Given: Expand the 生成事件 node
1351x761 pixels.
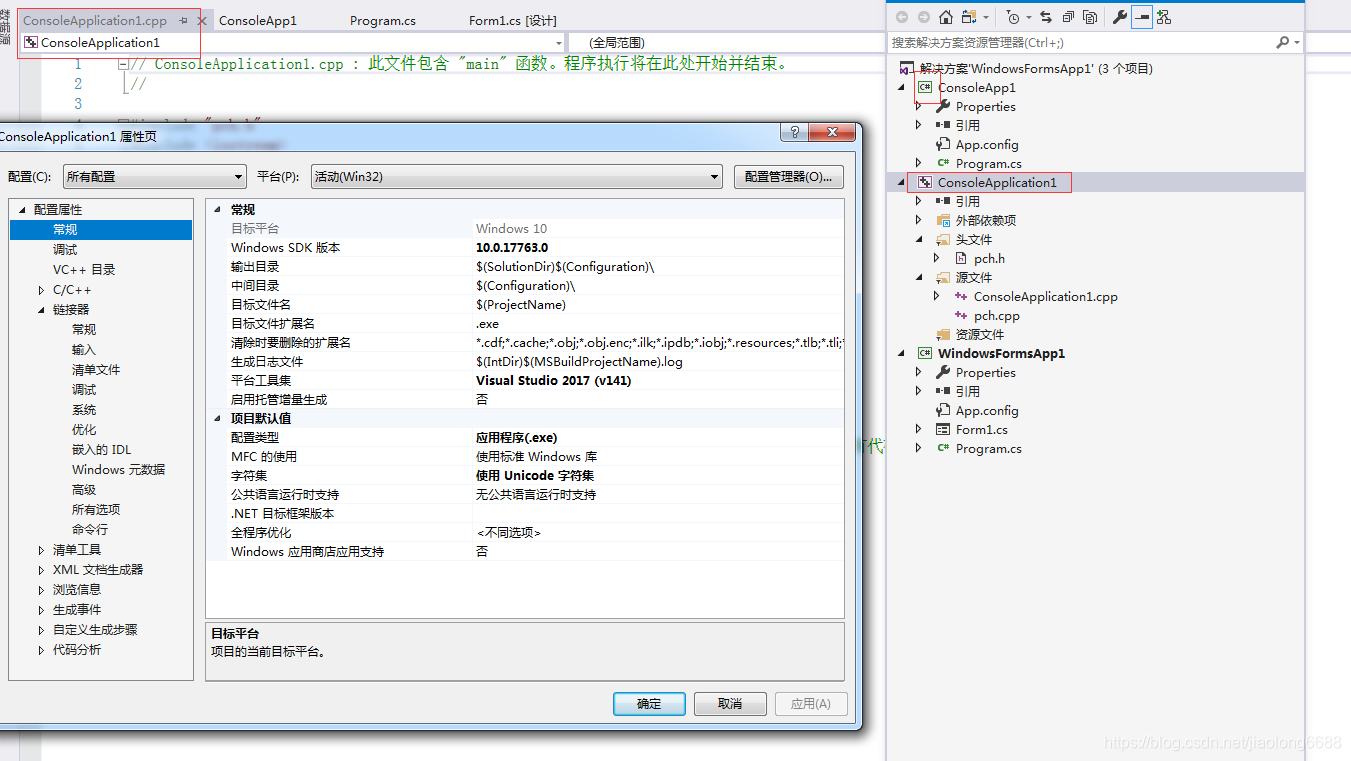Looking at the screenshot, I should pyautogui.click(x=41, y=609).
